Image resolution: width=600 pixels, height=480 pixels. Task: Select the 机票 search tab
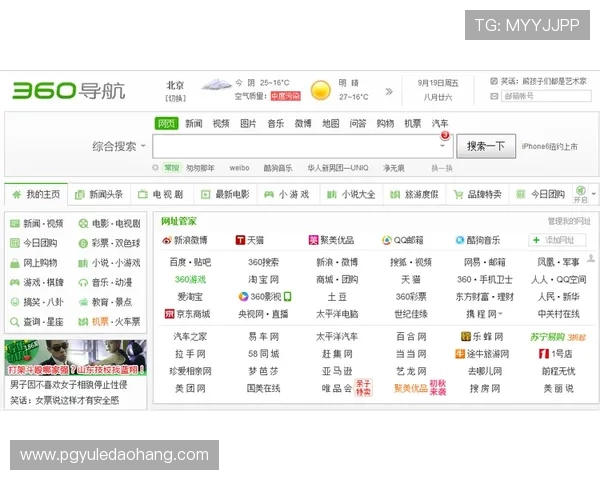(x=412, y=123)
